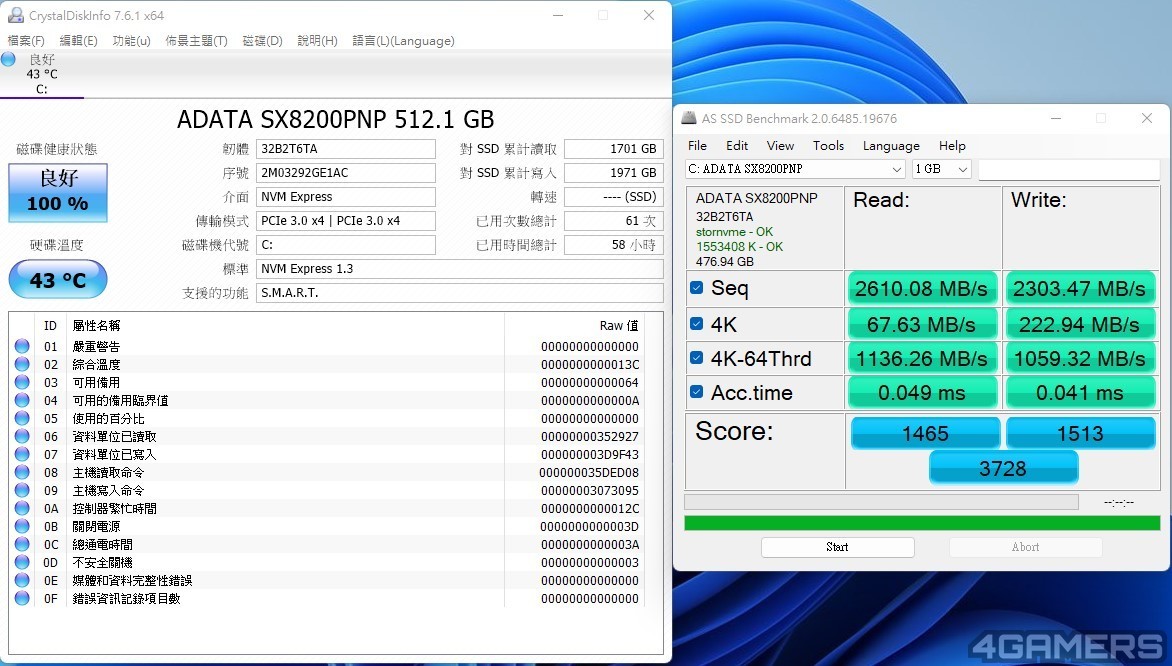Click status icon for attribute 07 資料單位已寫入

22,454
